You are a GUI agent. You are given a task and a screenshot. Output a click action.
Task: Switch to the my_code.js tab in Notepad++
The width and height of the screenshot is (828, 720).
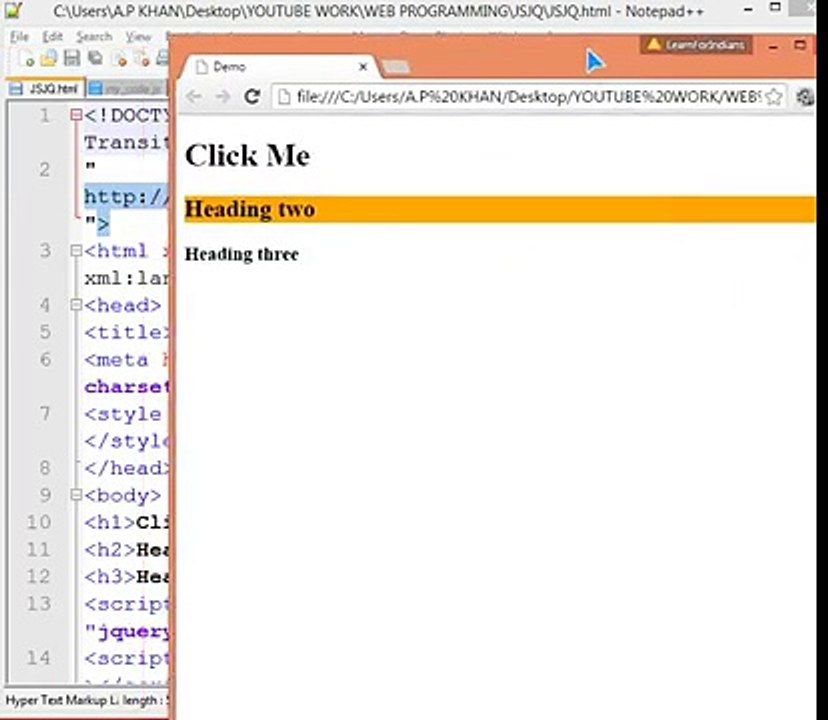click(x=127, y=89)
